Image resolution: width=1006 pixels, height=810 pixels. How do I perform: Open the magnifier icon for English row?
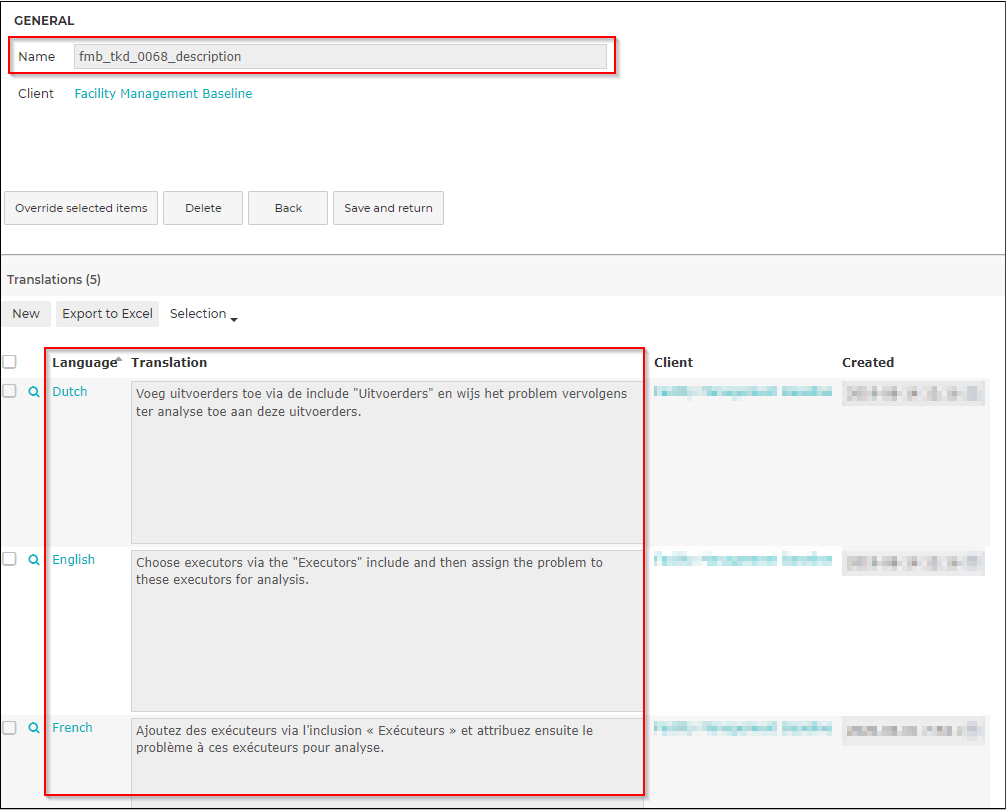[34, 560]
